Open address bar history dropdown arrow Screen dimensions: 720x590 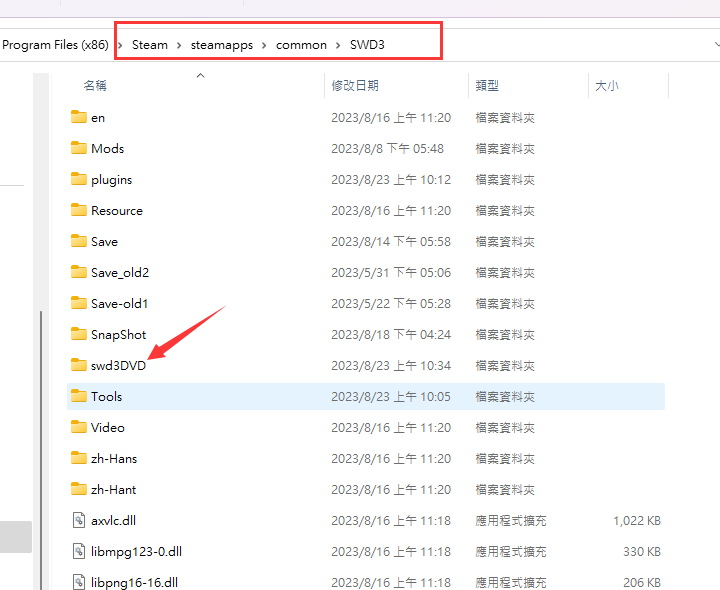point(717,45)
